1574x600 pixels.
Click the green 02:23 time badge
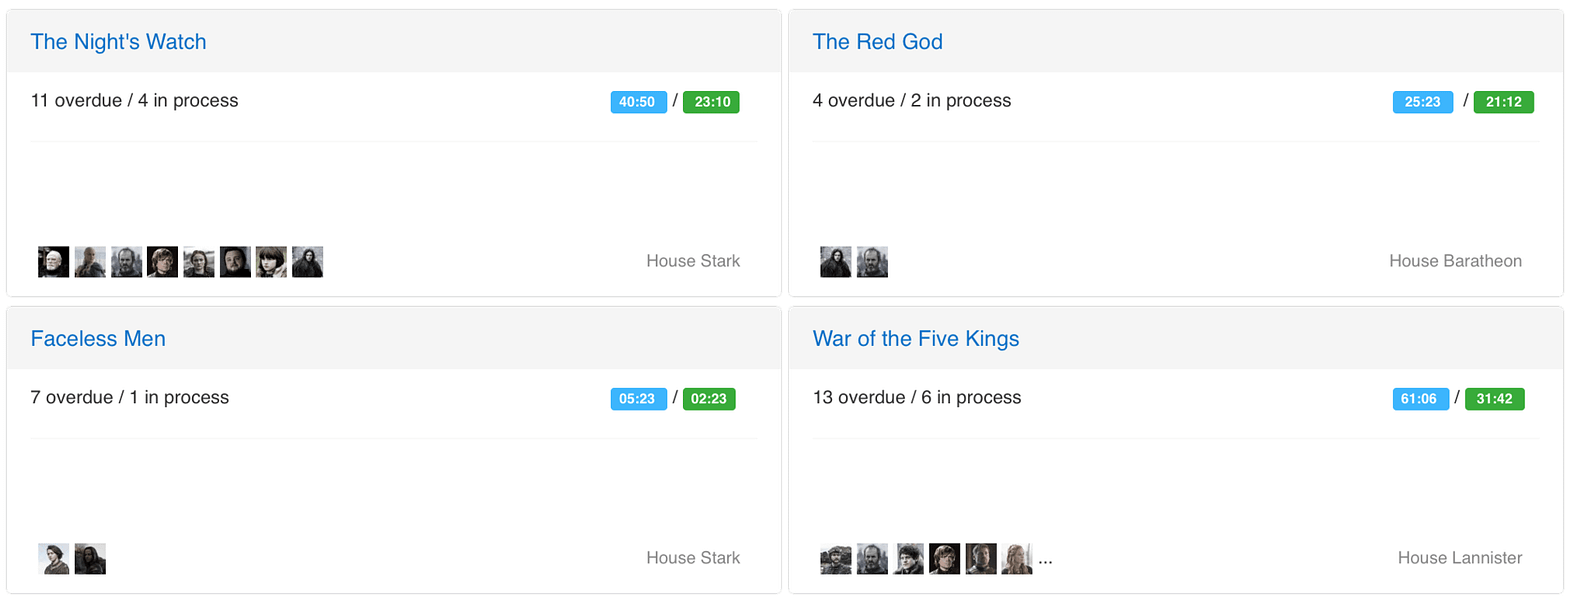click(708, 399)
